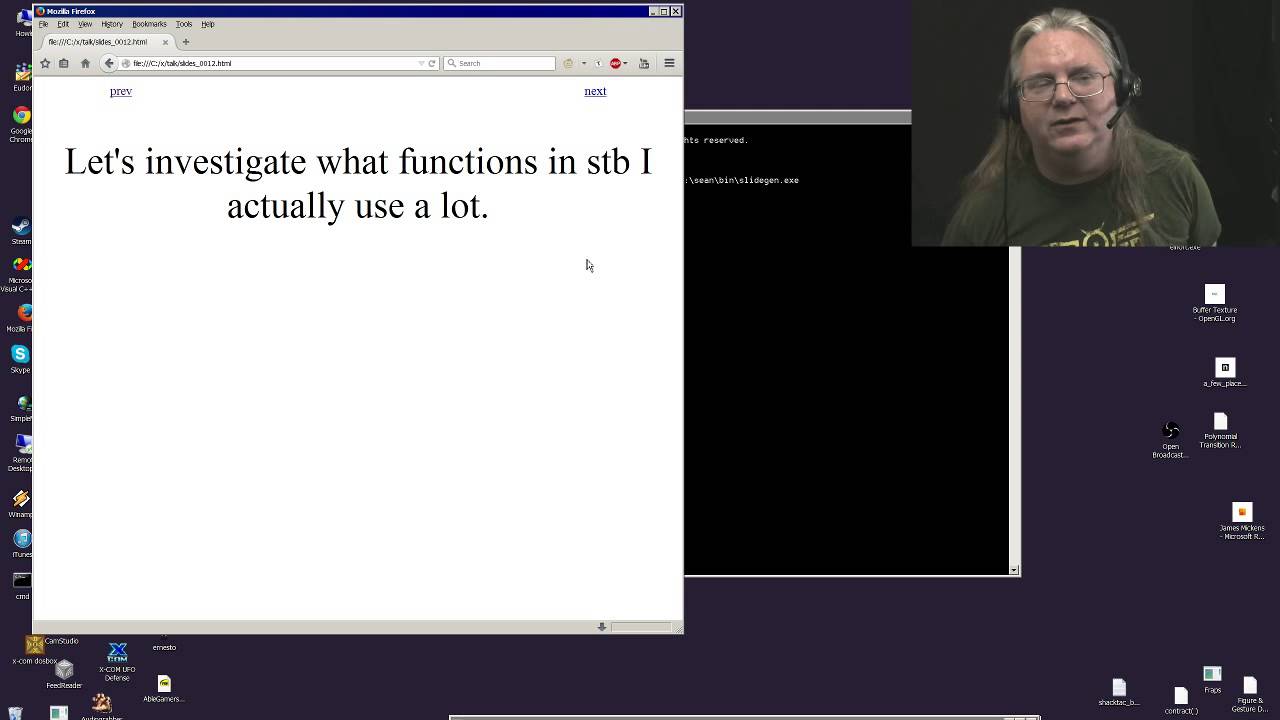This screenshot has height=720, width=1280.
Task: Click the Firefox bottom bar download arrow
Action: pos(602,627)
